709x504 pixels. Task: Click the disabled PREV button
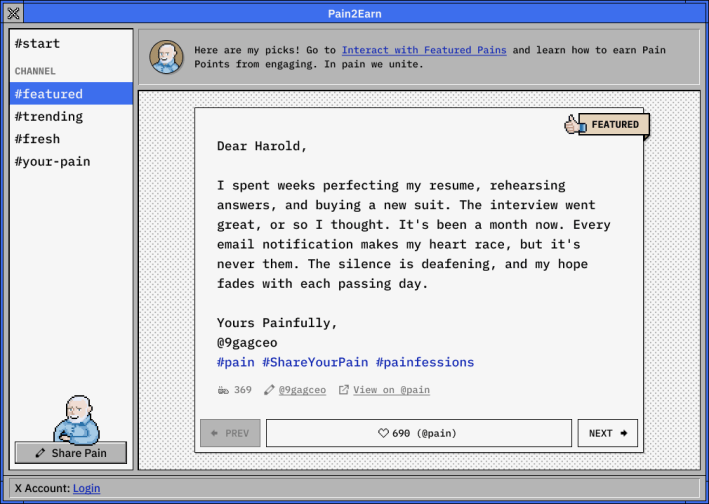click(x=230, y=433)
